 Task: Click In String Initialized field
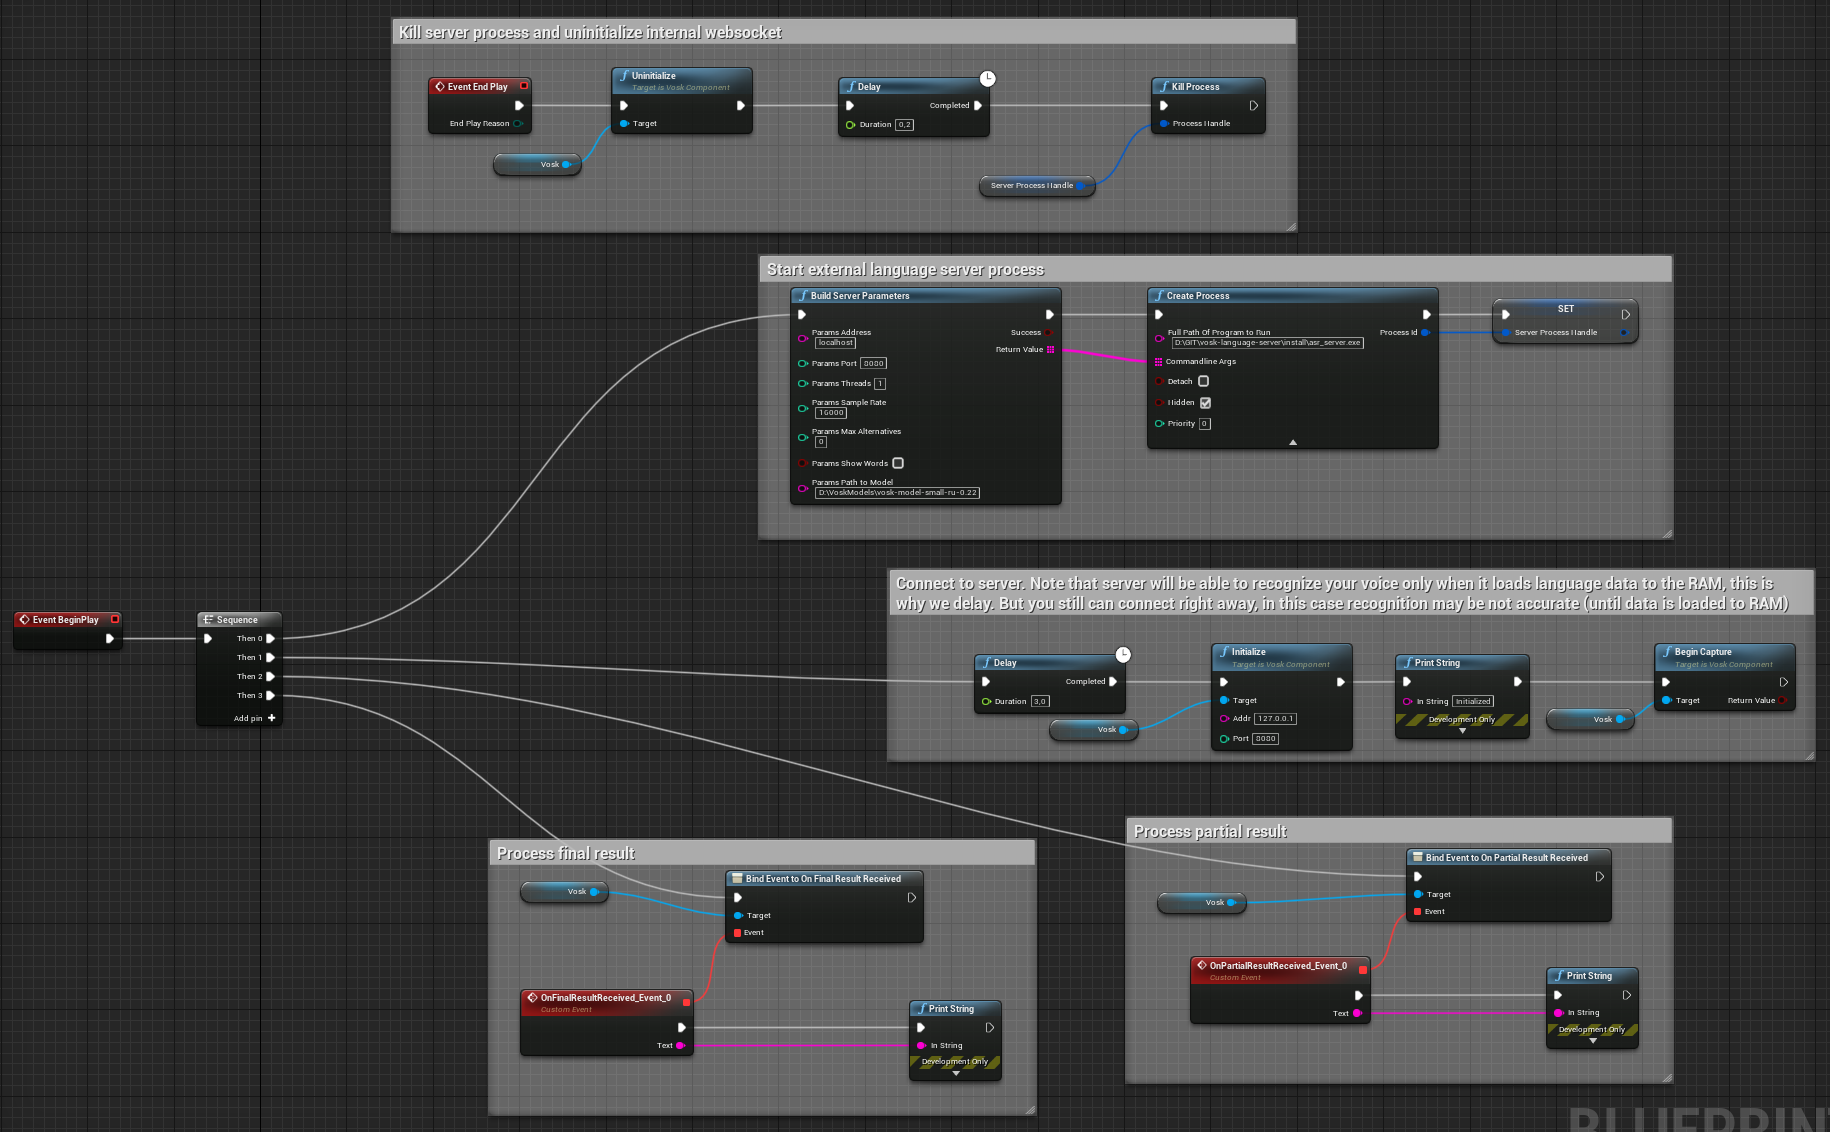[1473, 702]
